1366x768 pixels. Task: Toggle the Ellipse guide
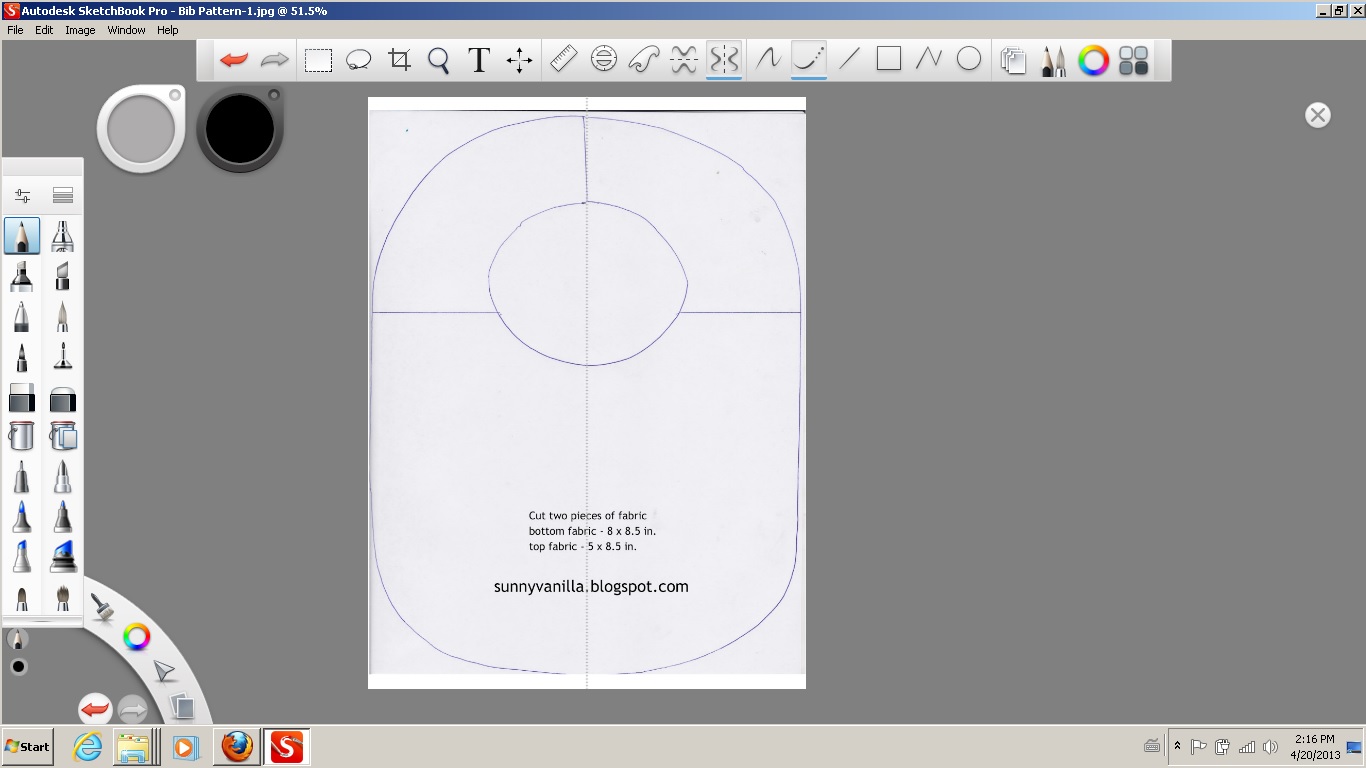(x=603, y=60)
